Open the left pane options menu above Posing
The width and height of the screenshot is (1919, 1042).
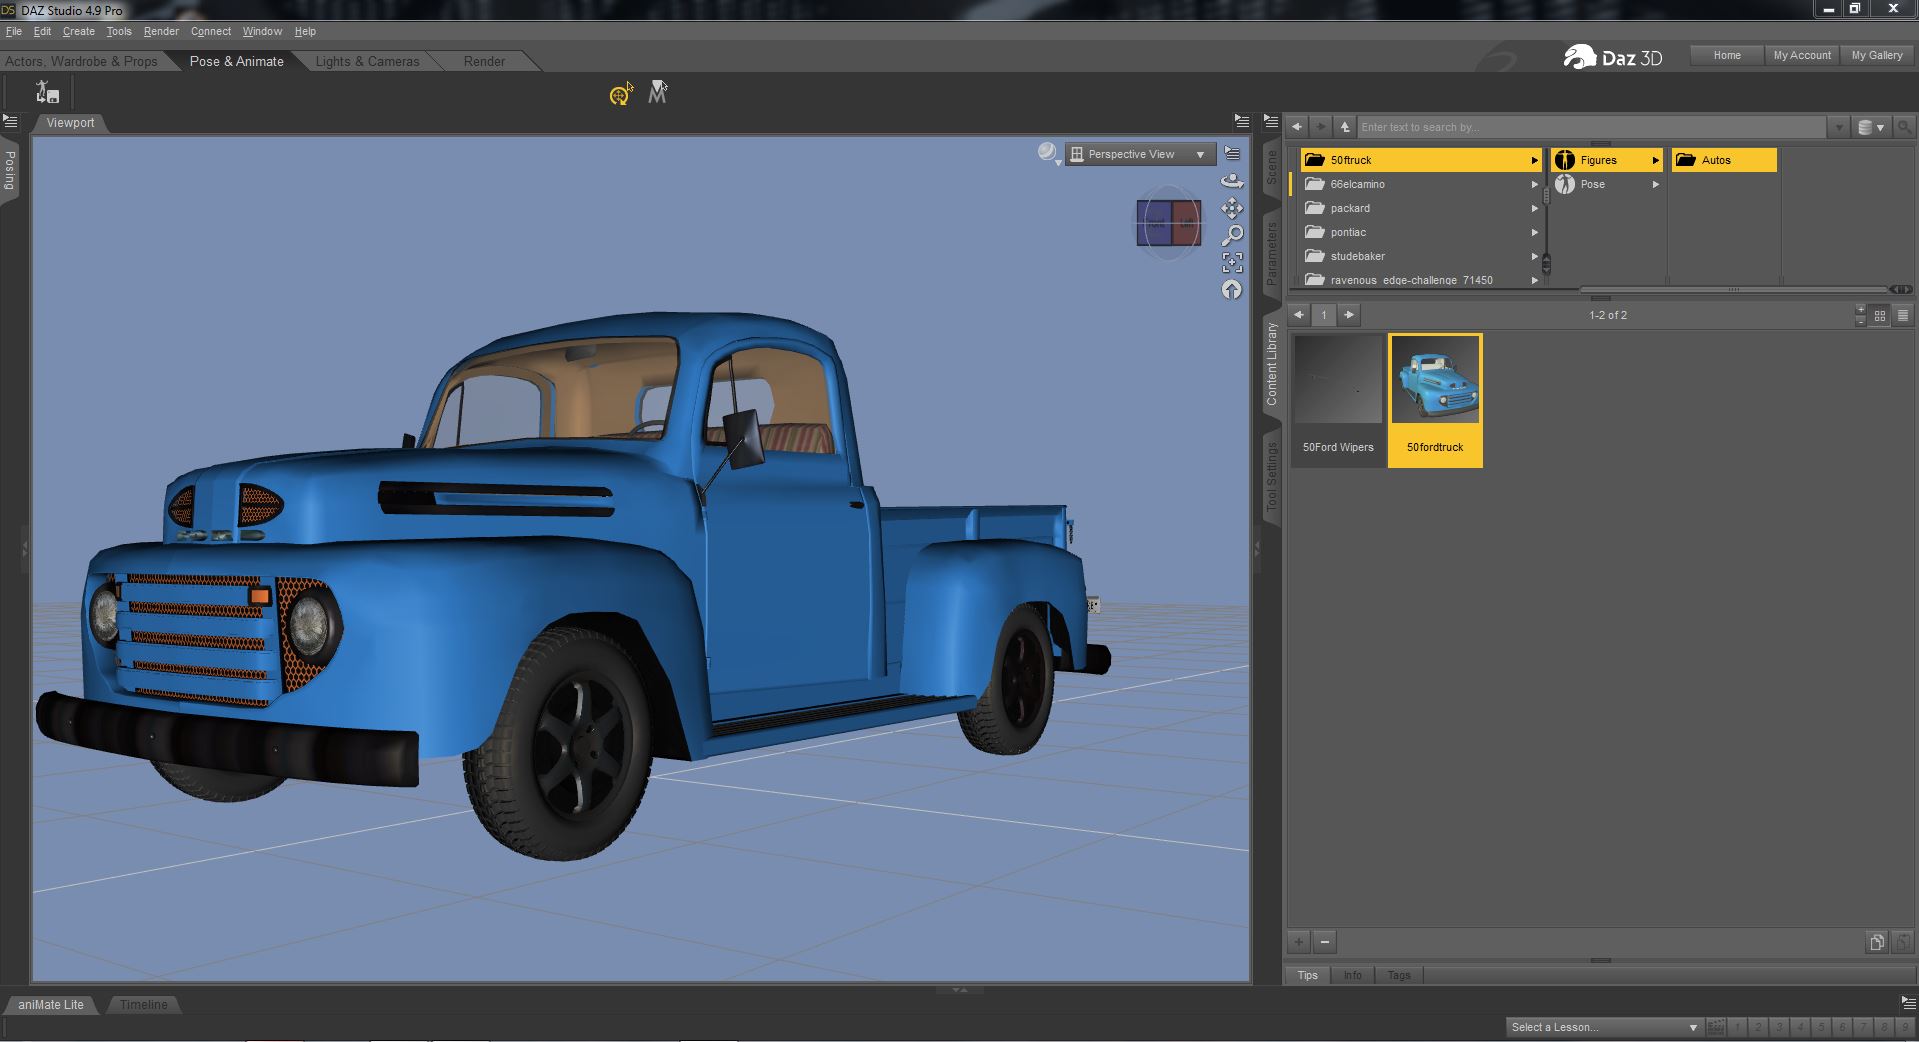10,121
